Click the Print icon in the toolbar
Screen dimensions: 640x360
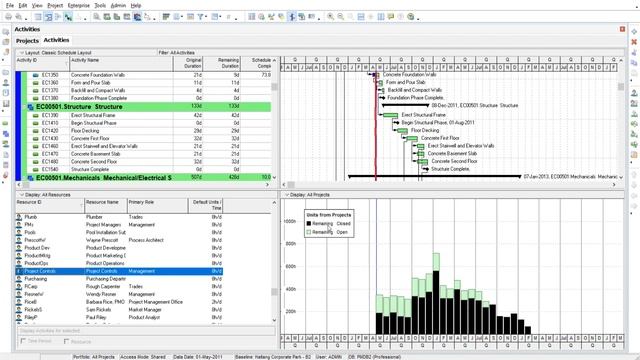tap(8, 17)
